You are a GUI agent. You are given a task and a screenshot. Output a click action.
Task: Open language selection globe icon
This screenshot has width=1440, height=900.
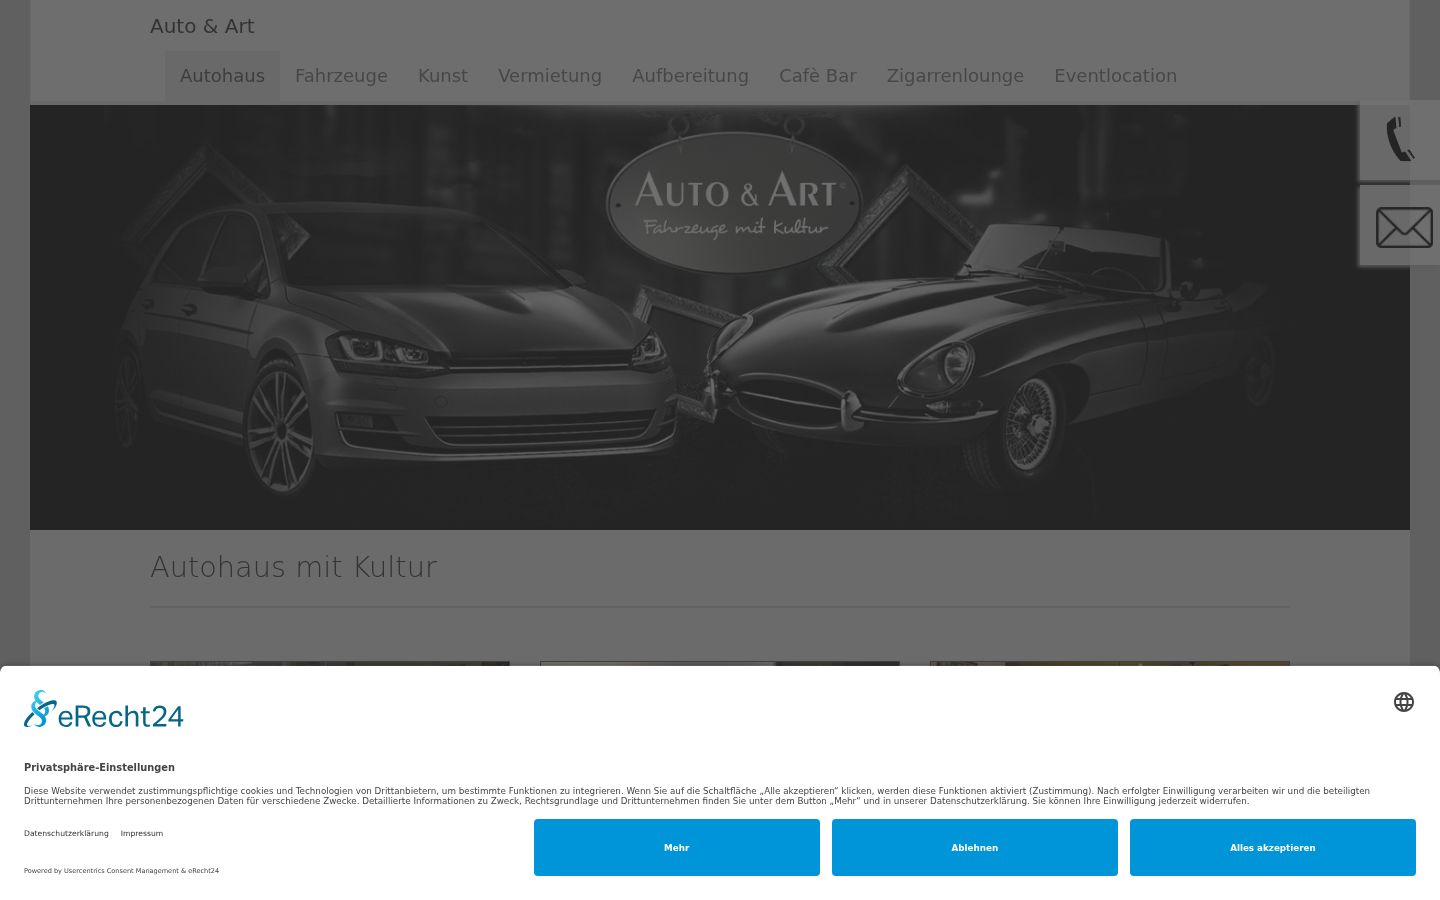pos(1404,702)
